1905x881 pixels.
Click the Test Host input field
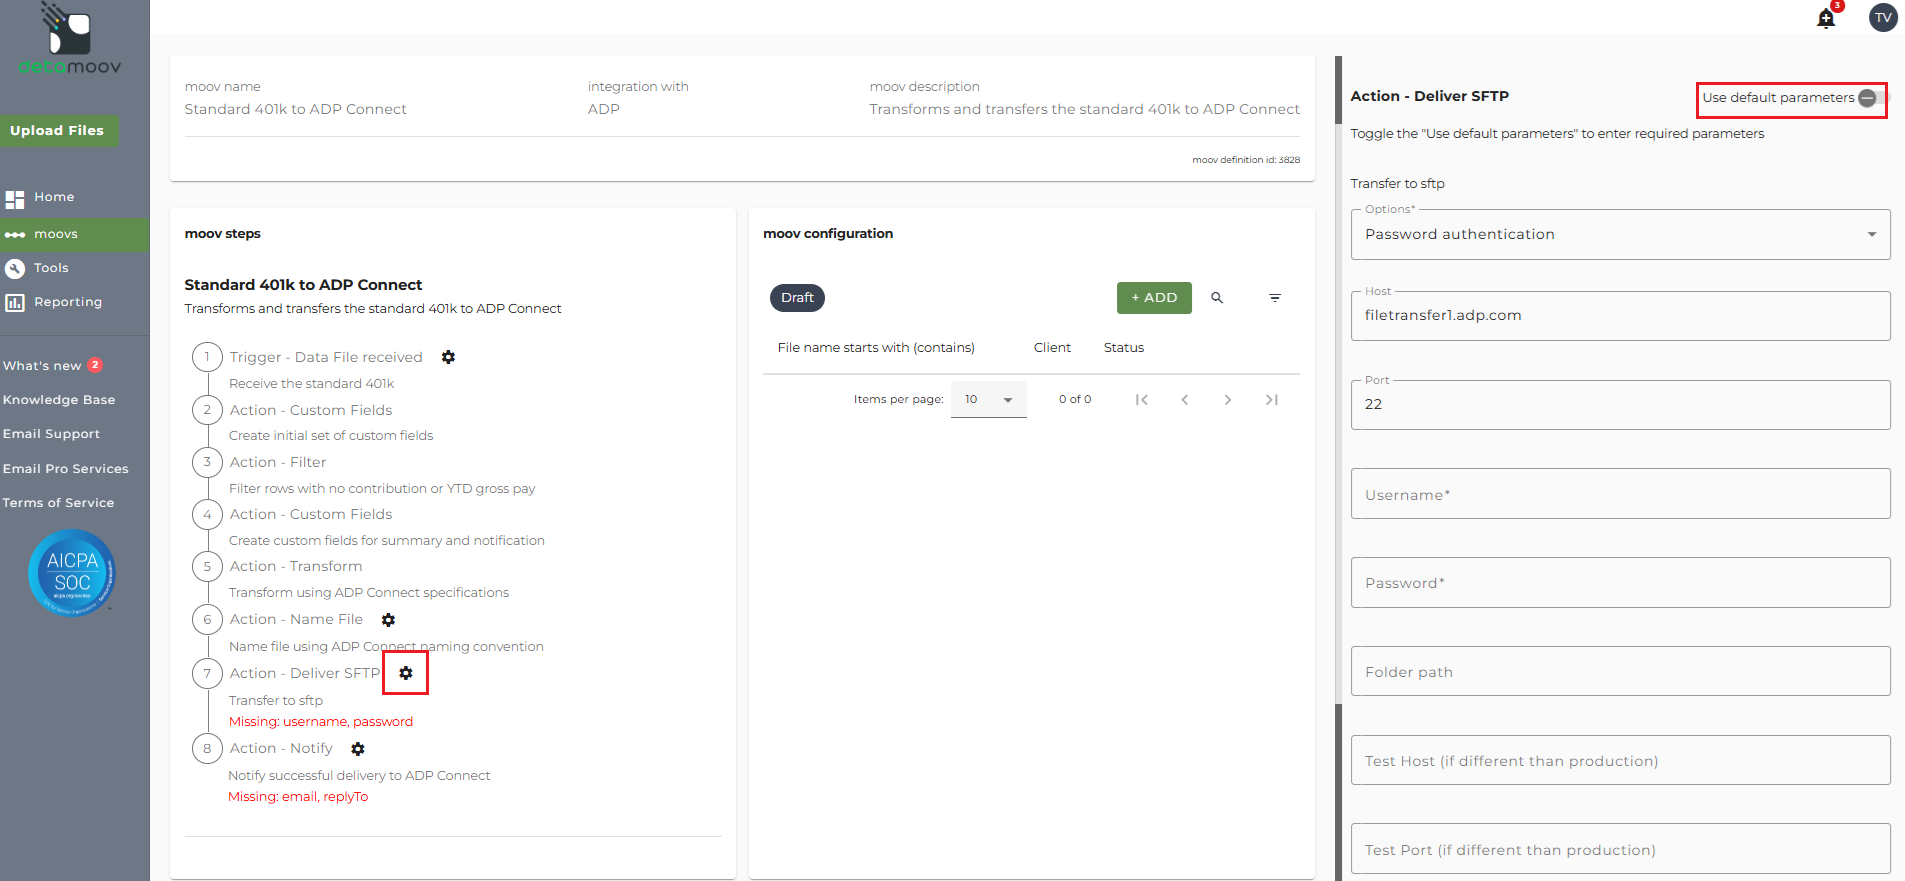pyautogui.click(x=1620, y=760)
